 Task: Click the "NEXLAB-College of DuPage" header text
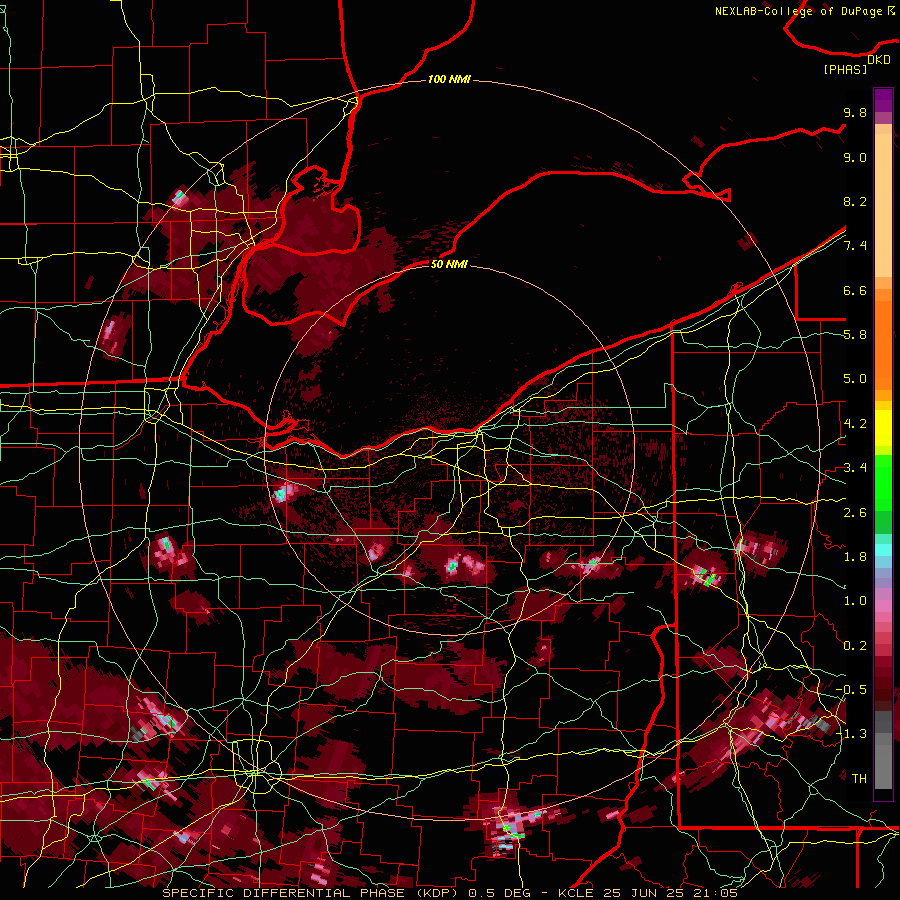(x=800, y=11)
